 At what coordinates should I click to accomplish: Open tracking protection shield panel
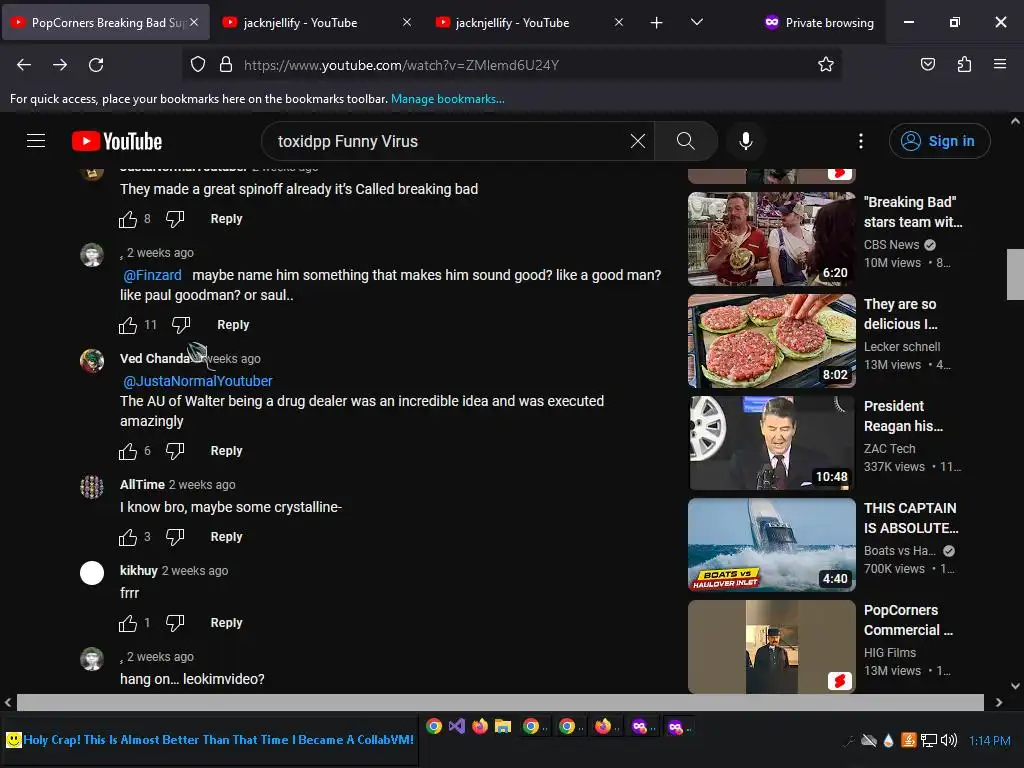tap(198, 65)
